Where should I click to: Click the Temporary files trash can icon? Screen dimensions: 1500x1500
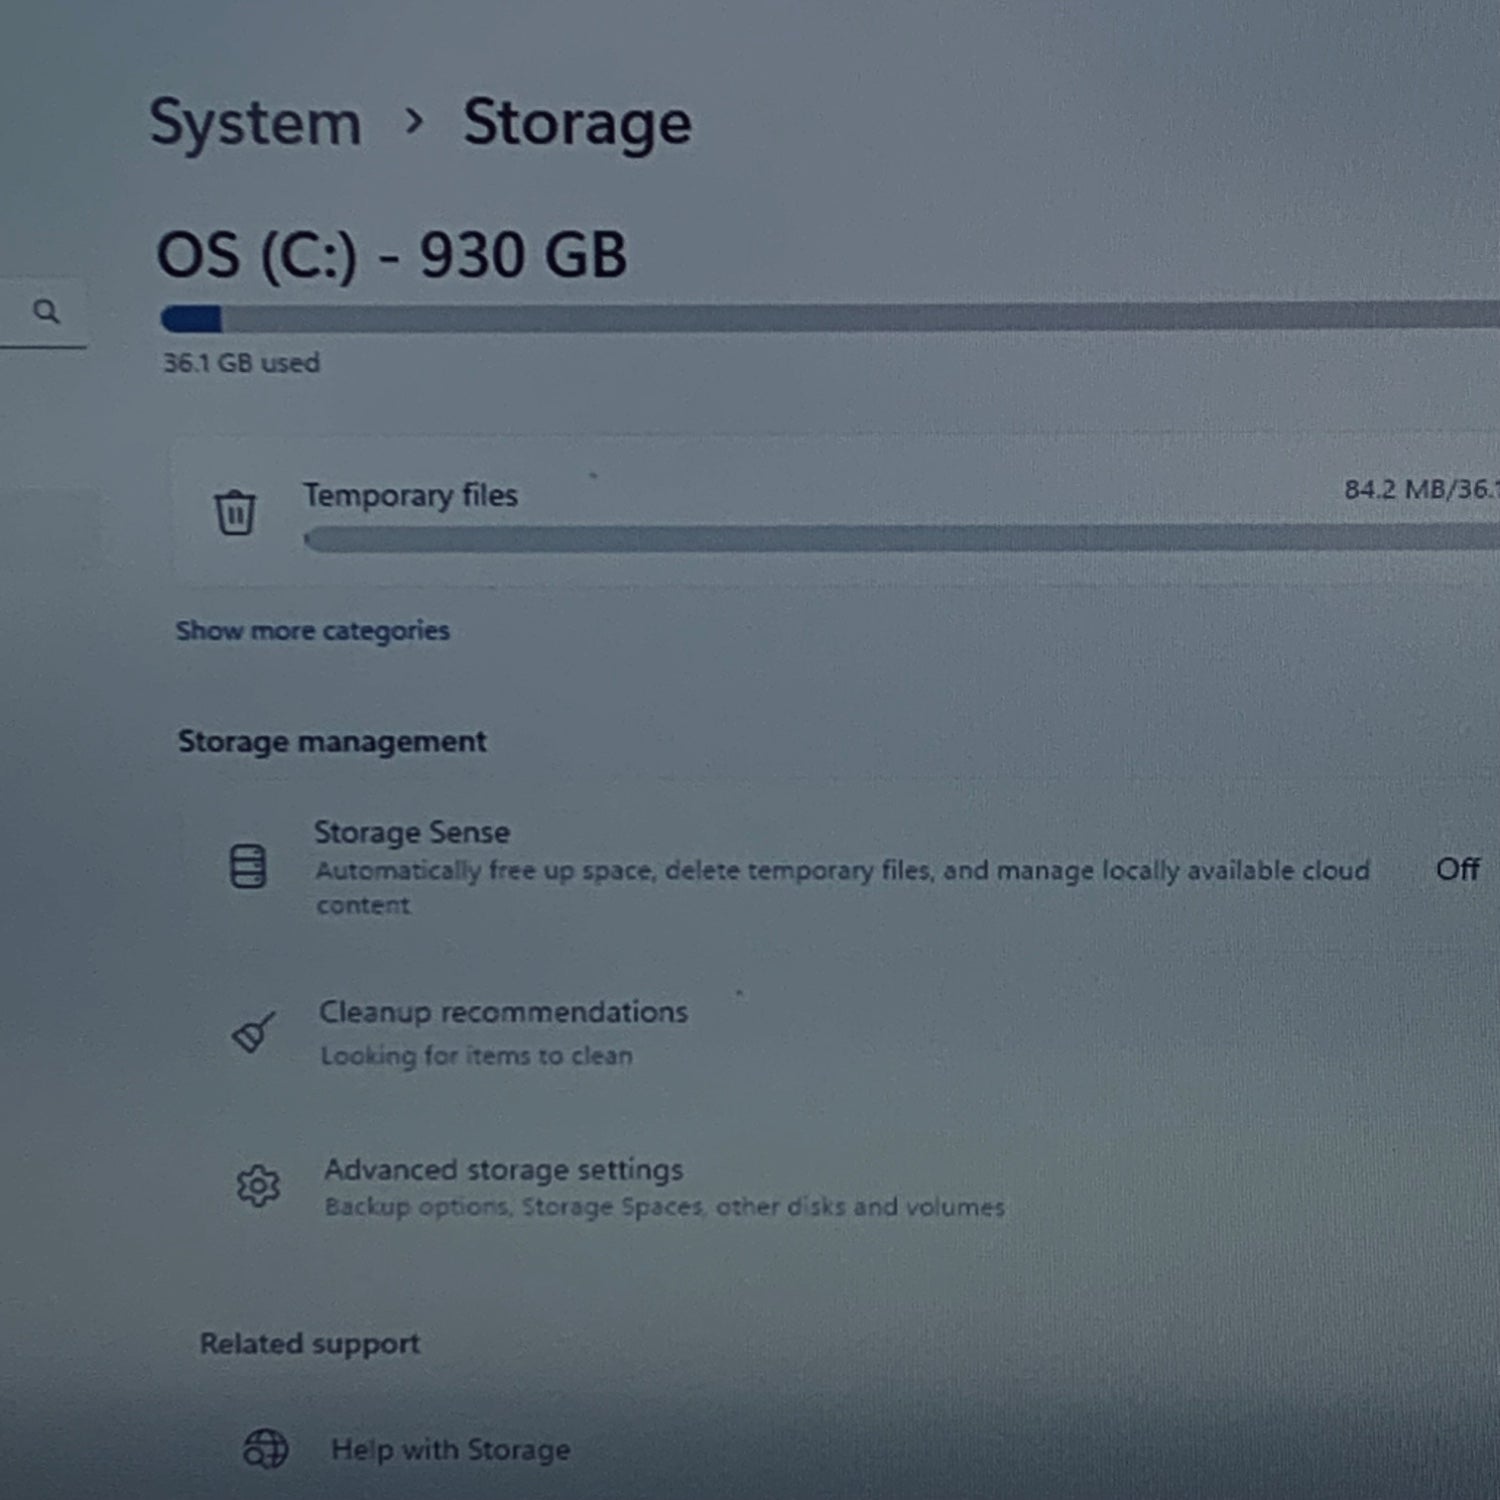(235, 512)
